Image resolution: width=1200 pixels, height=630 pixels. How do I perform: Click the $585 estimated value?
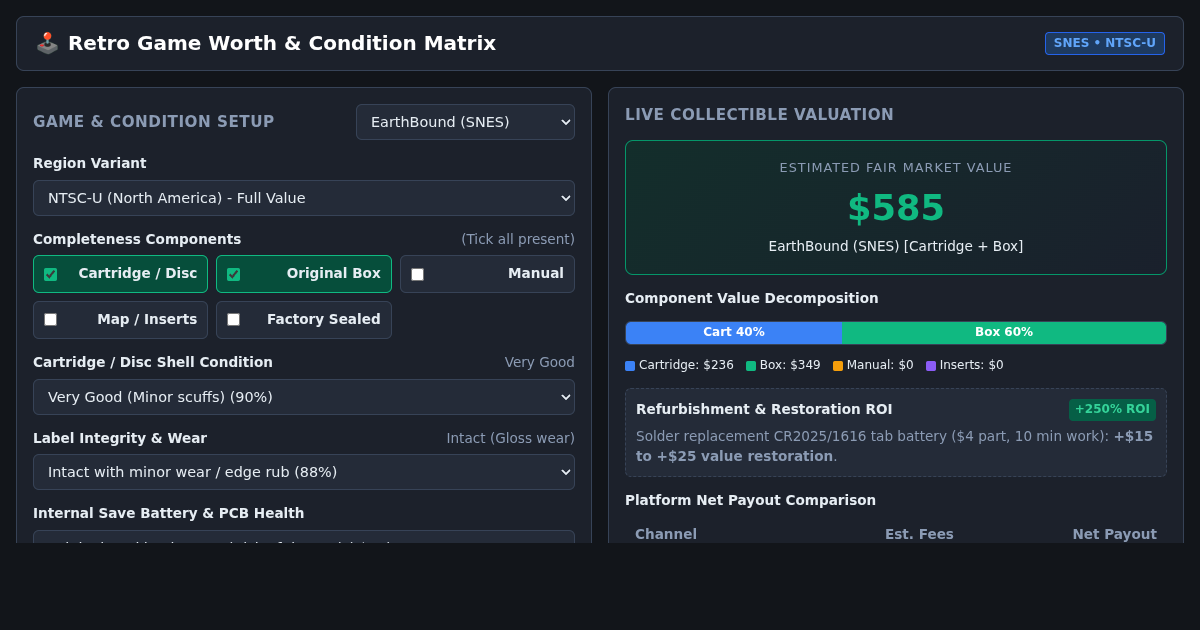pos(896,208)
